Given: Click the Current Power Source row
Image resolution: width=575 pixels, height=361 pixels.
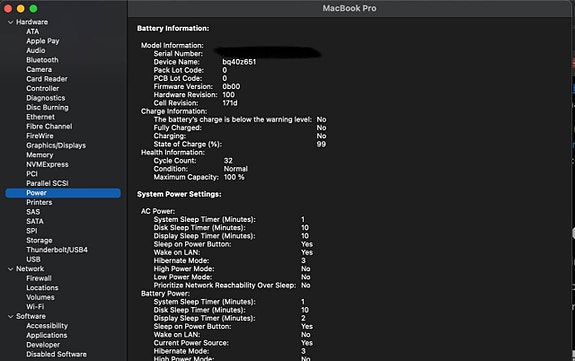Looking at the screenshot, I should tap(233, 343).
